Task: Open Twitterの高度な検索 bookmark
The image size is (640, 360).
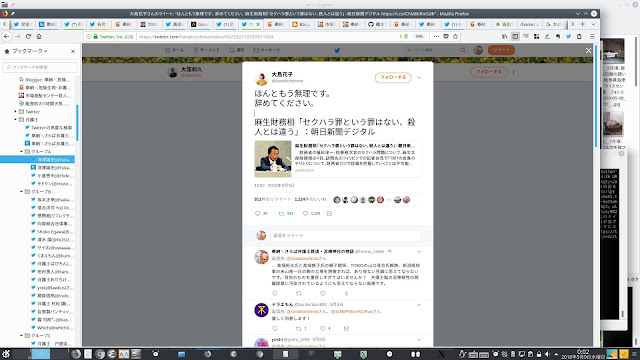Action: pos(49,128)
